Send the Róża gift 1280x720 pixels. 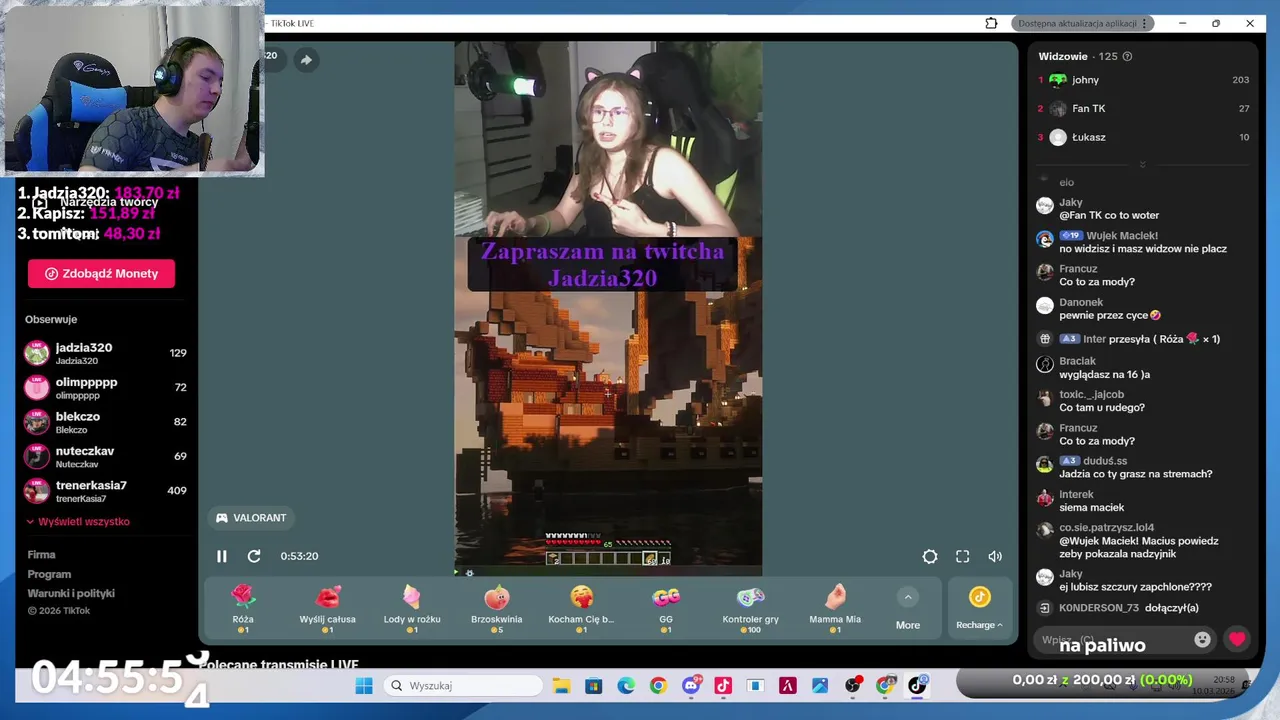coord(243,608)
